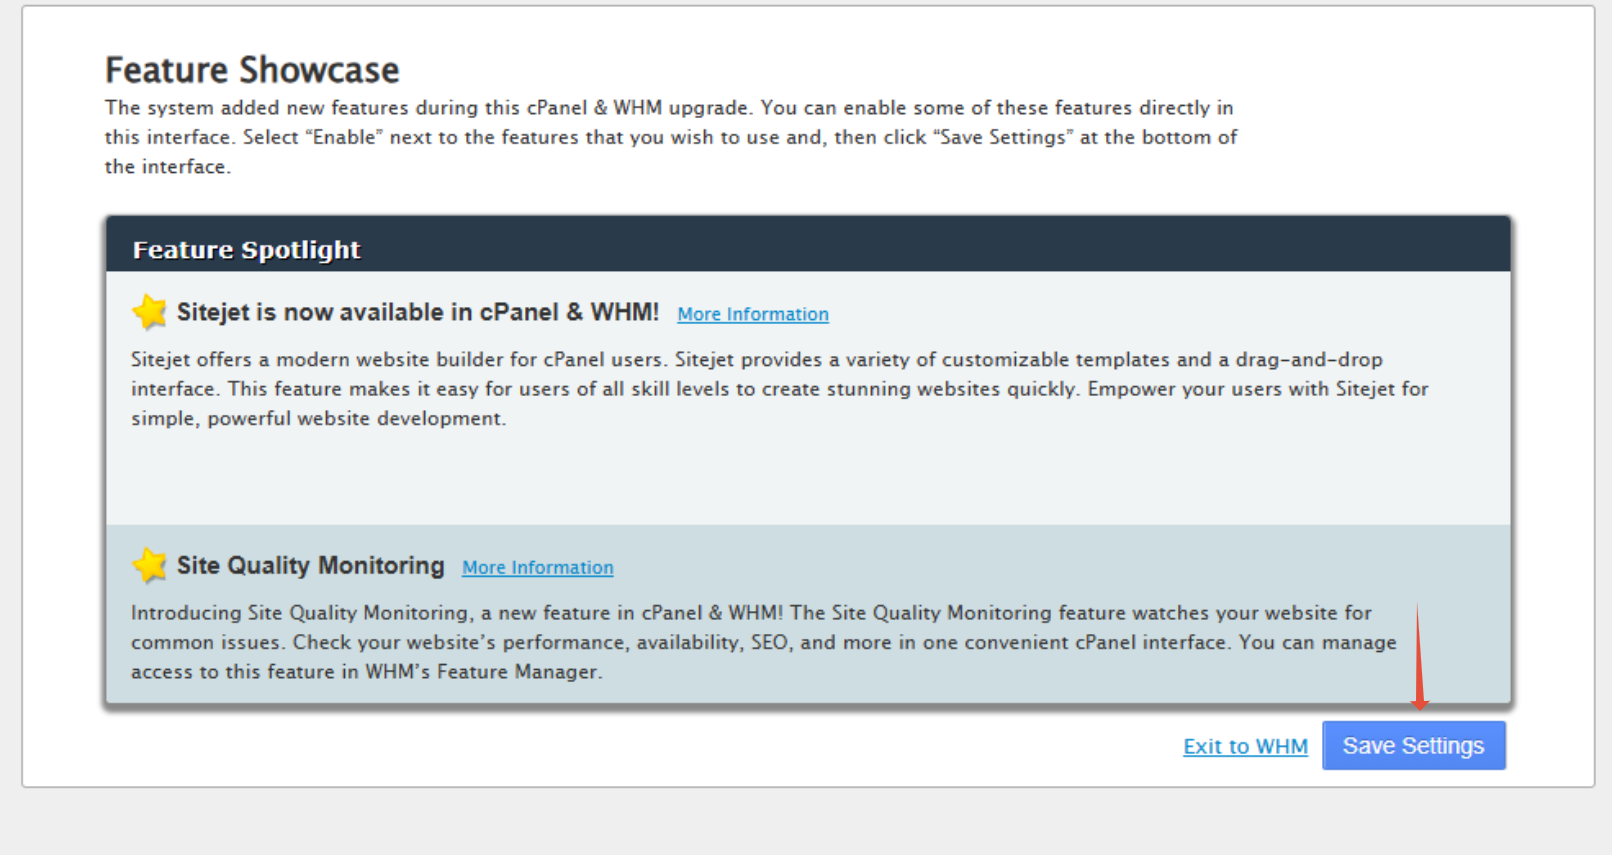Select the Feature Showcase page title
The image size is (1612, 855).
click(x=252, y=70)
